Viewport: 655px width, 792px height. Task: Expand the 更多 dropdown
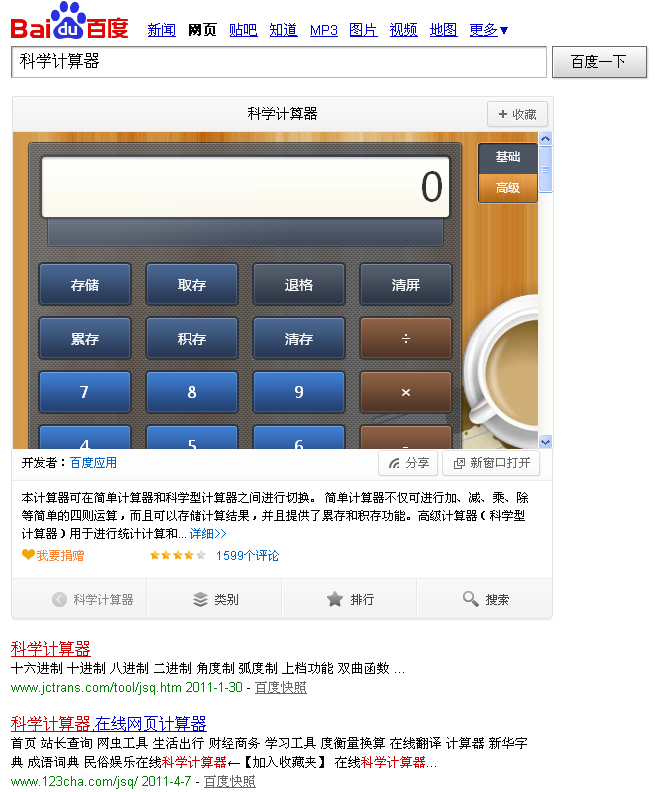488,30
